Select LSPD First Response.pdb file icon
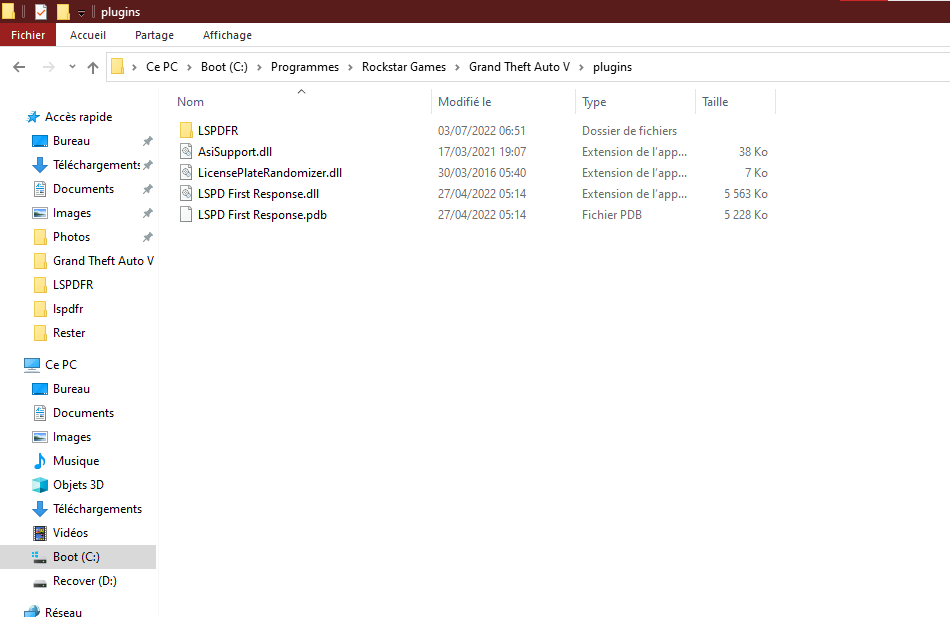 186,215
